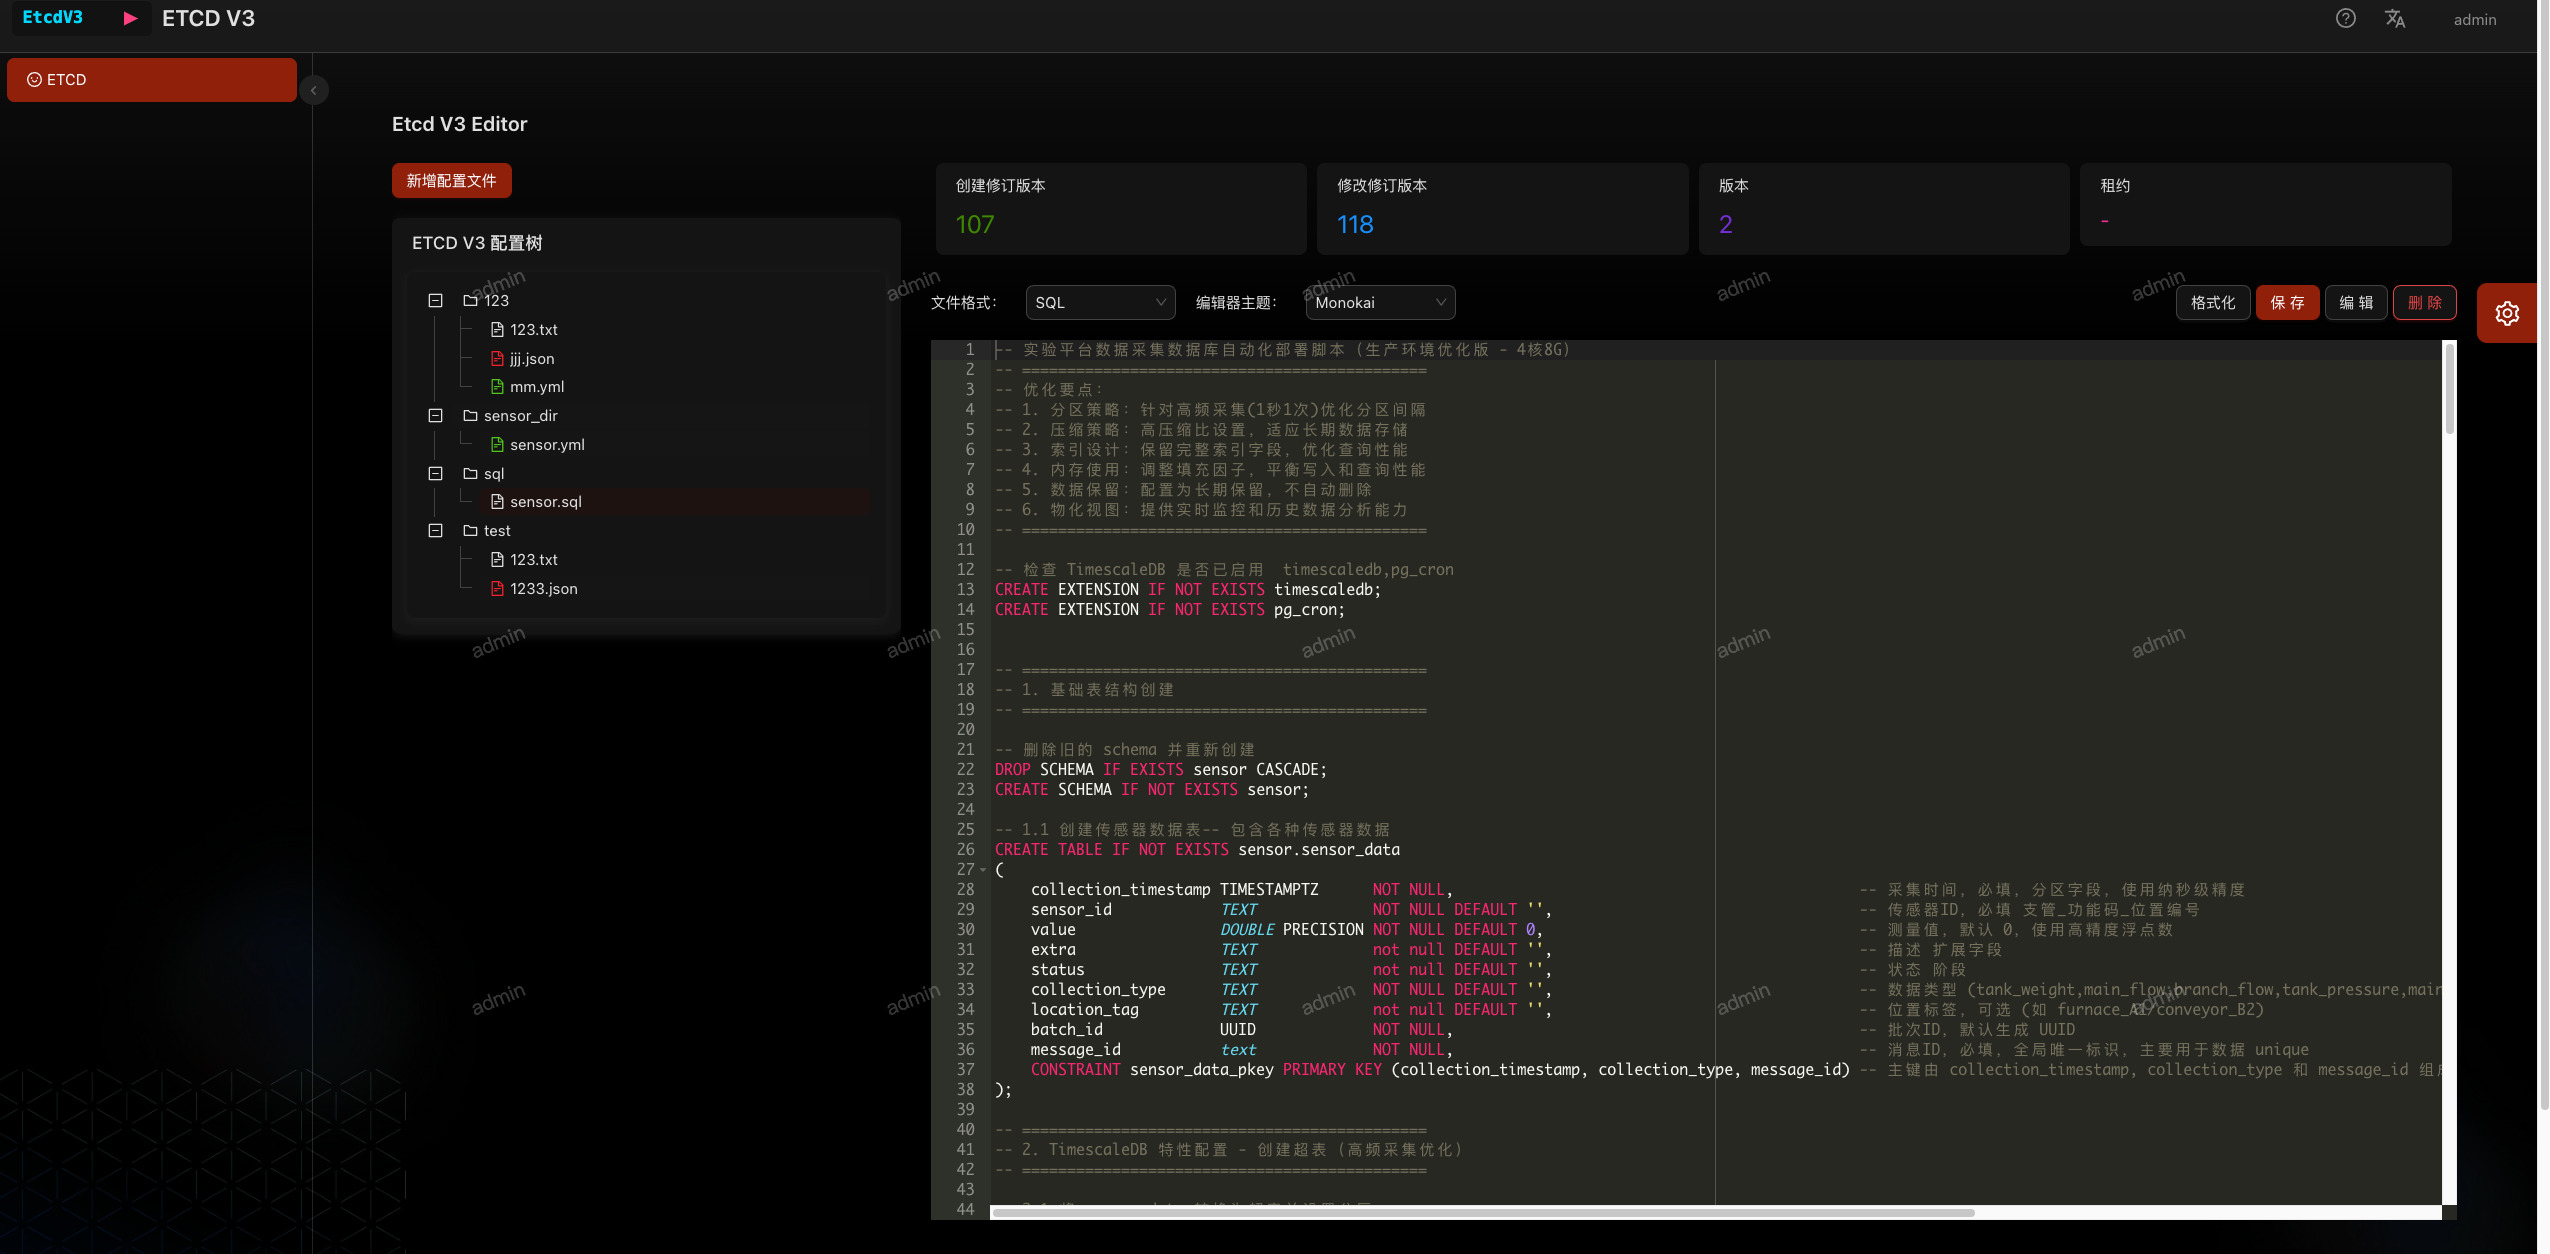Open the Monokai editor theme dropdown

tap(1380, 302)
